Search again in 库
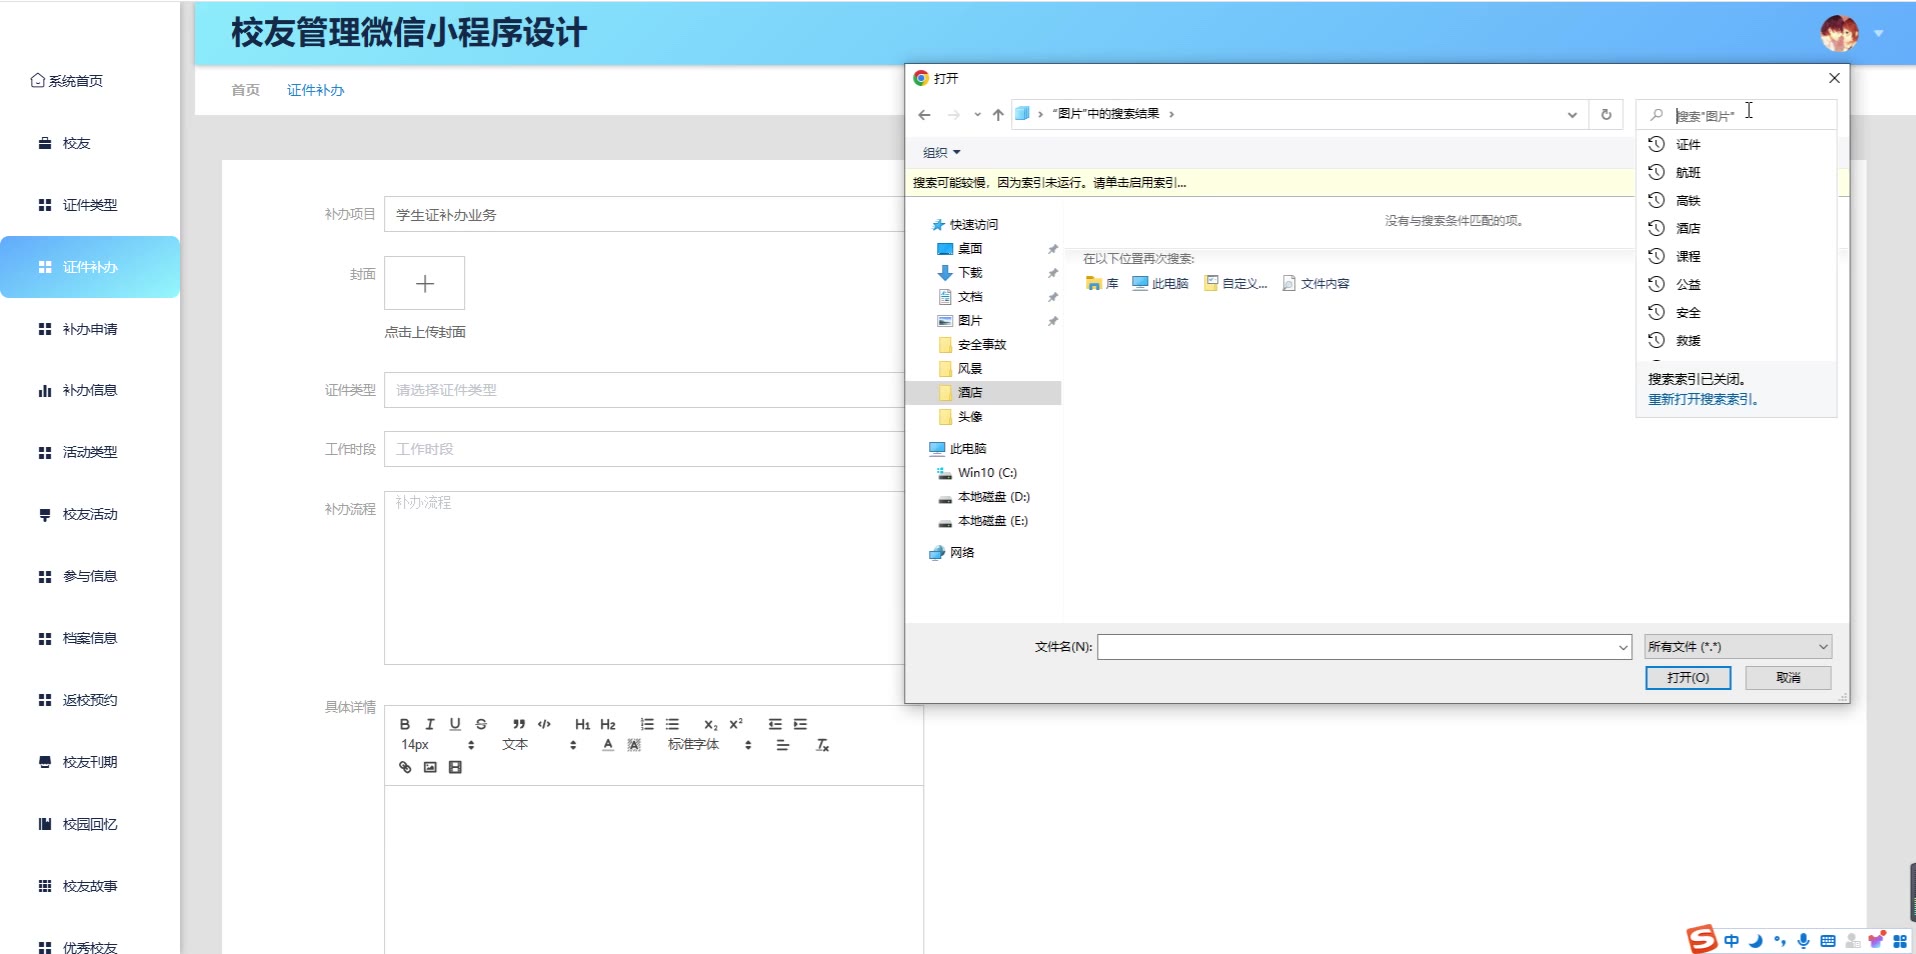Screen dimensions: 1916x954 pyautogui.click(x=1102, y=284)
